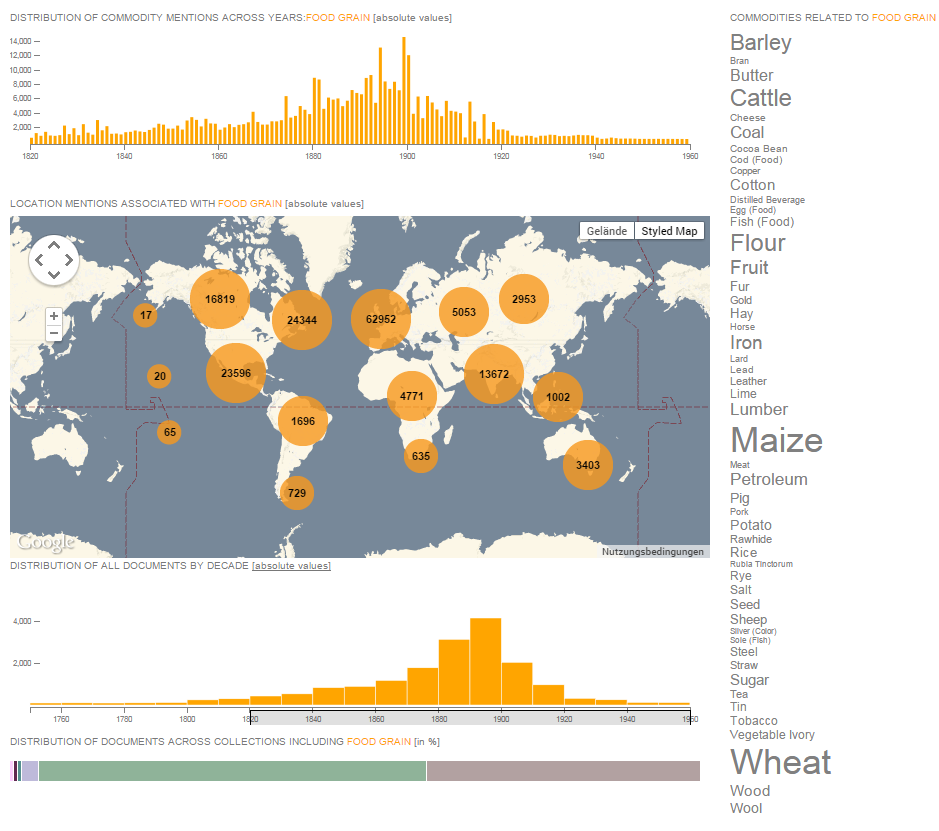Pan the map right with the arrow control
The height and width of the screenshot is (831, 939).
point(69,260)
